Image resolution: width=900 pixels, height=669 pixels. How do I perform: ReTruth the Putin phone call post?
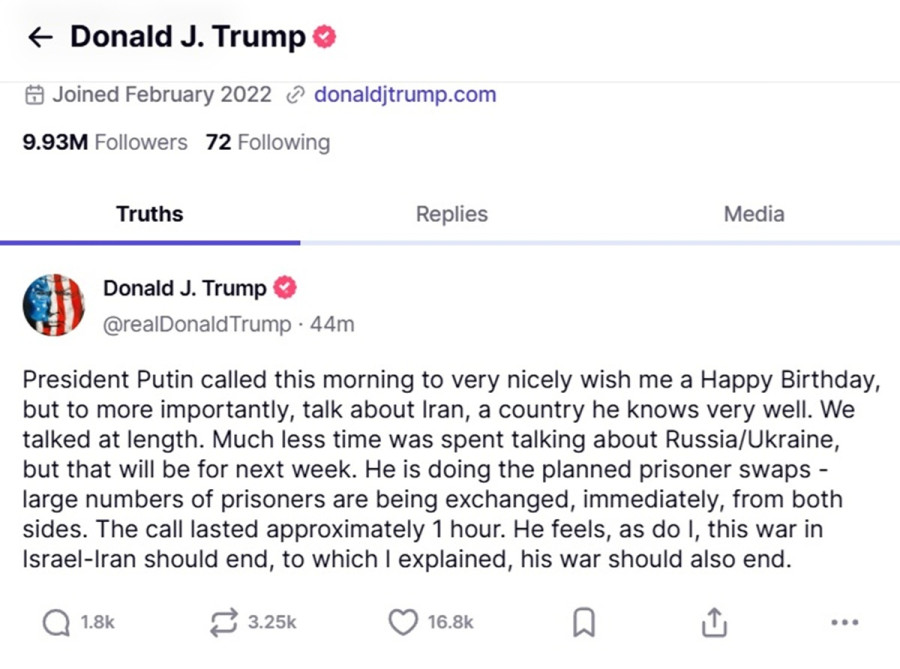point(224,622)
